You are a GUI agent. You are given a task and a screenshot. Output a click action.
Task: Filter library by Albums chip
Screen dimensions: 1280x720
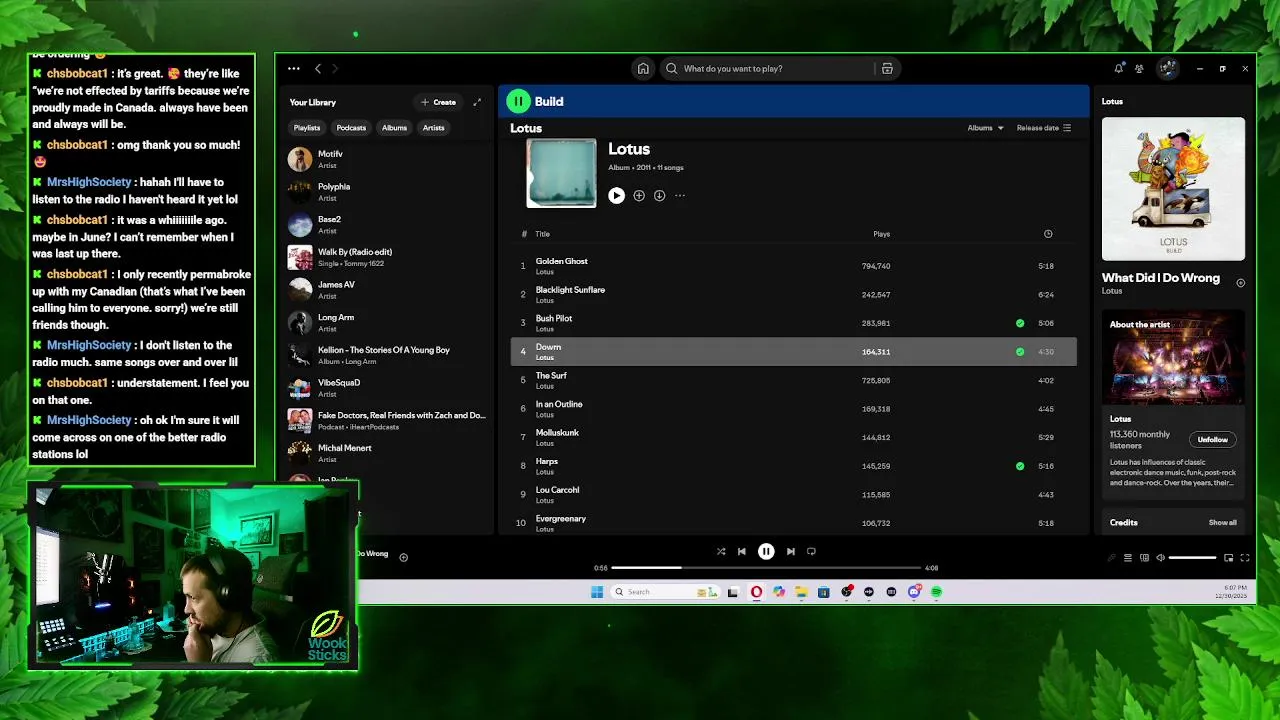click(394, 128)
